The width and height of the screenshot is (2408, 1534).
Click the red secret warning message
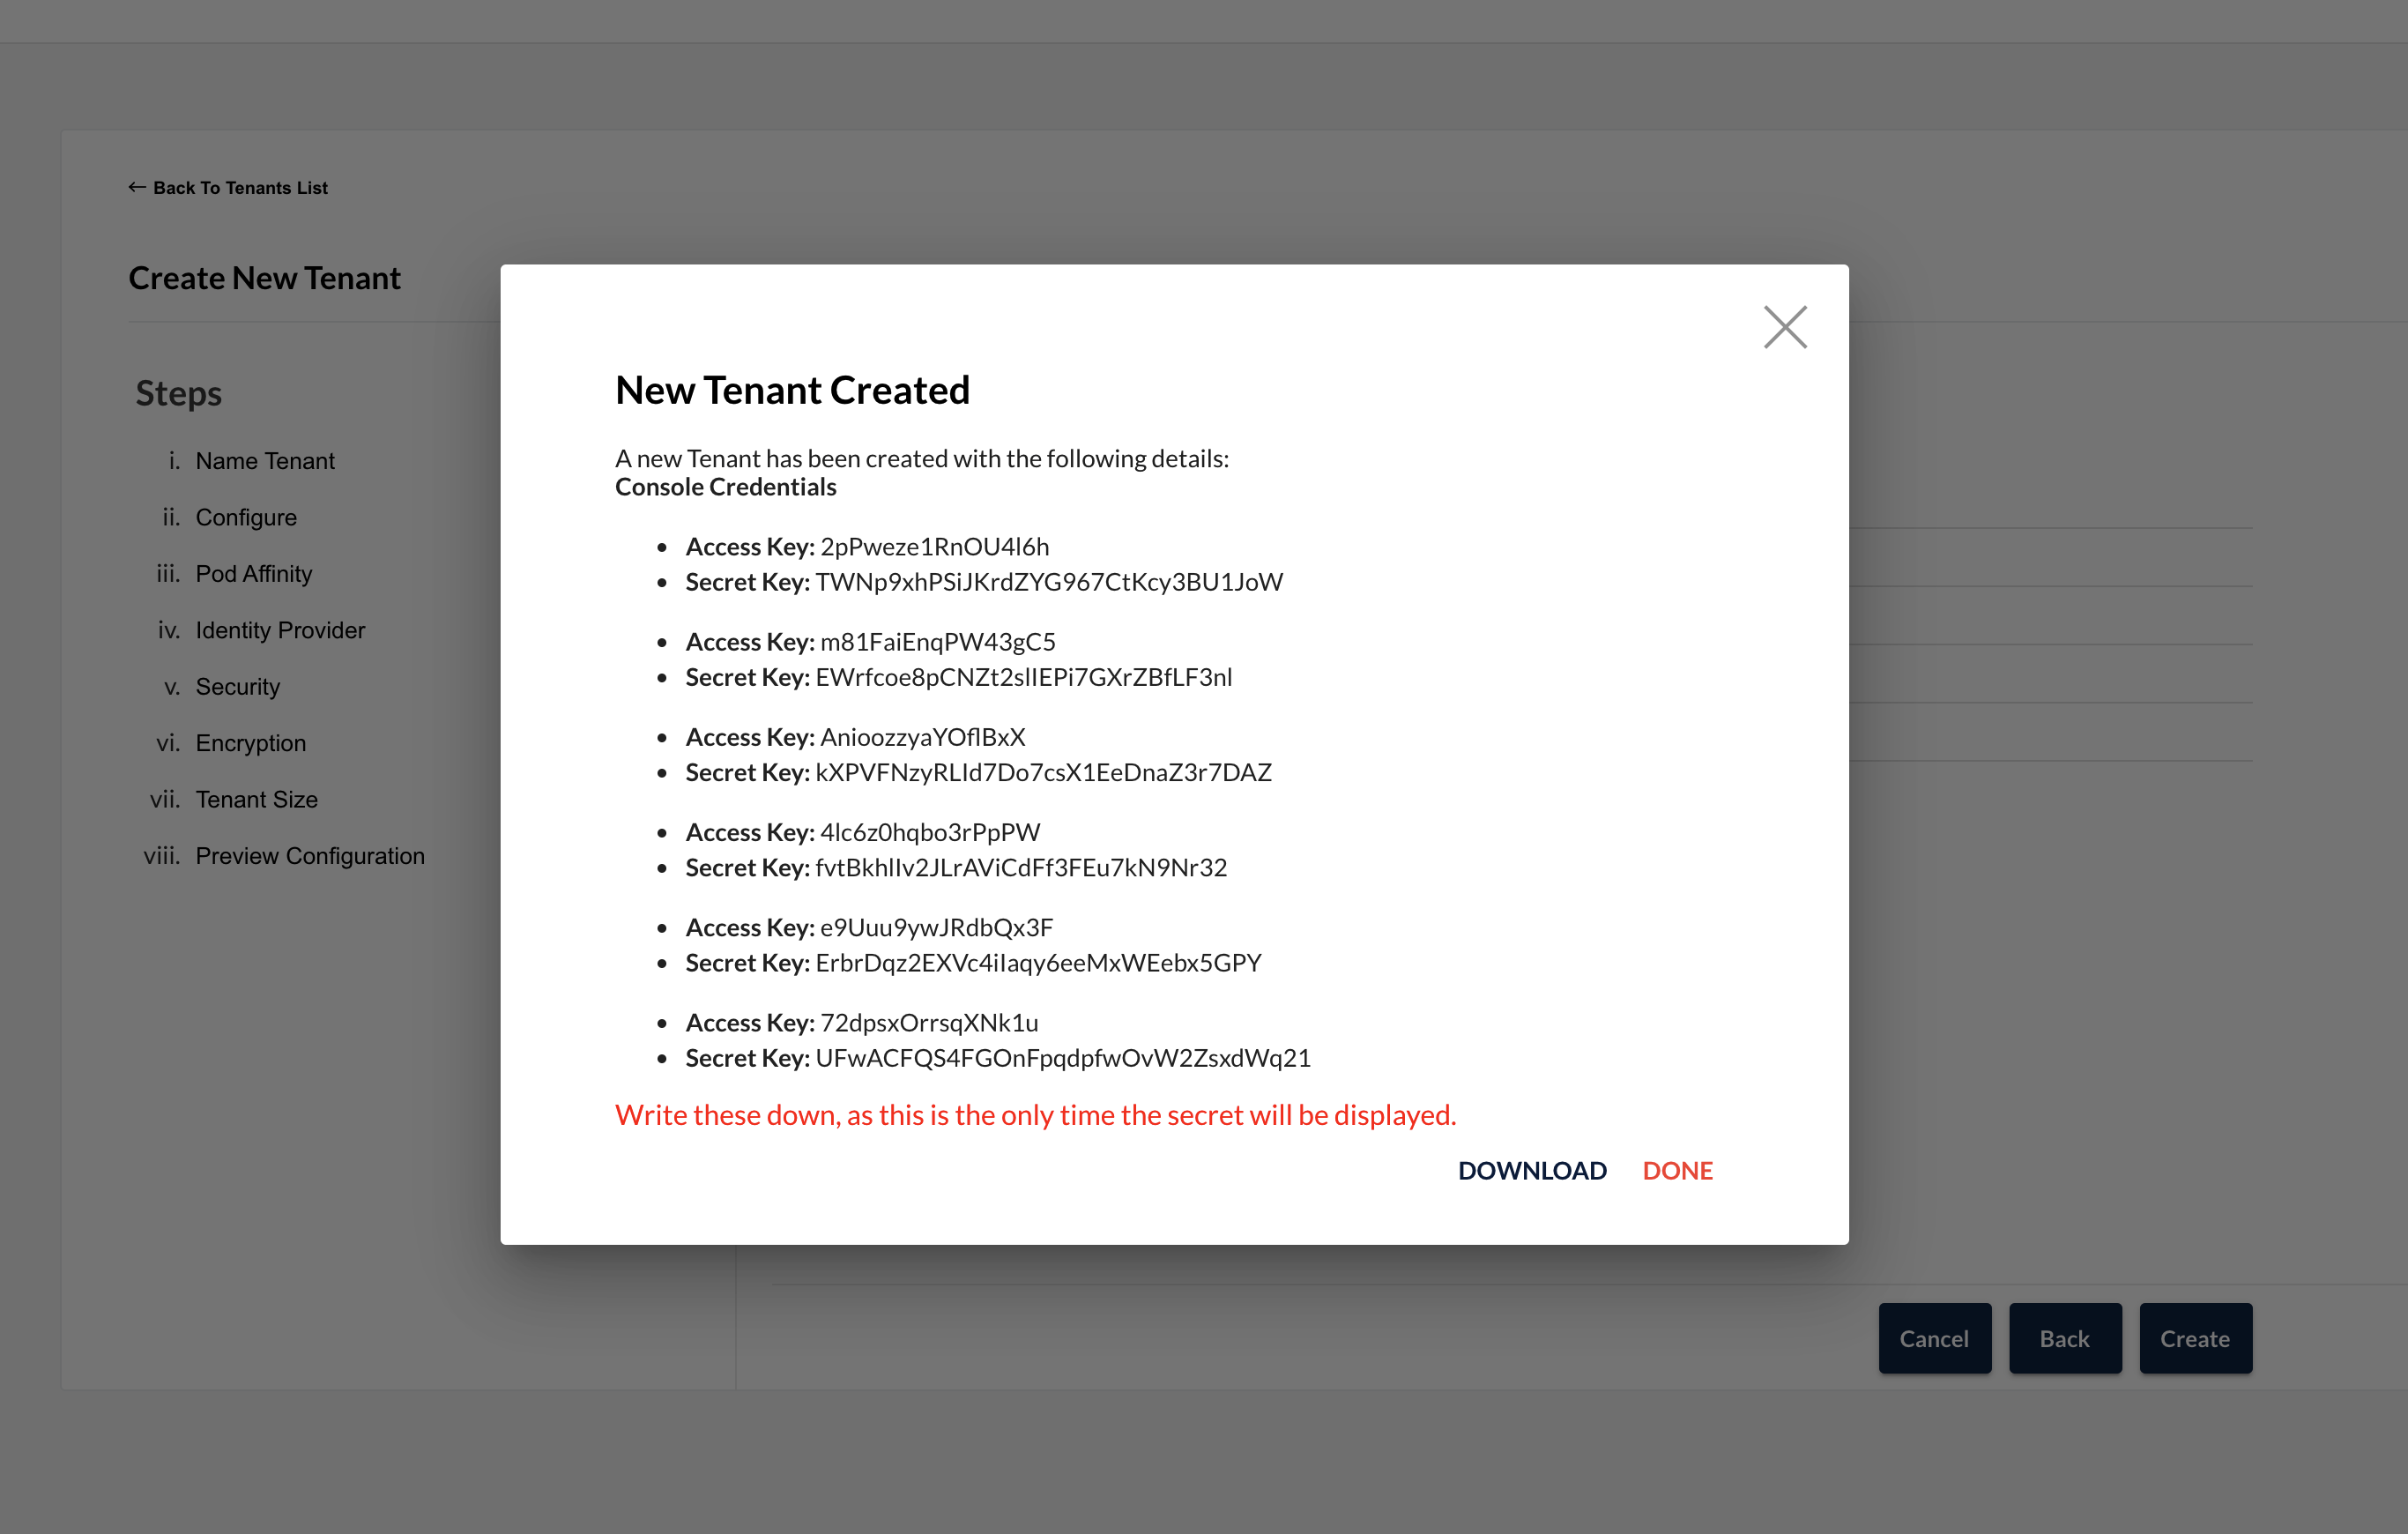coord(1035,1115)
